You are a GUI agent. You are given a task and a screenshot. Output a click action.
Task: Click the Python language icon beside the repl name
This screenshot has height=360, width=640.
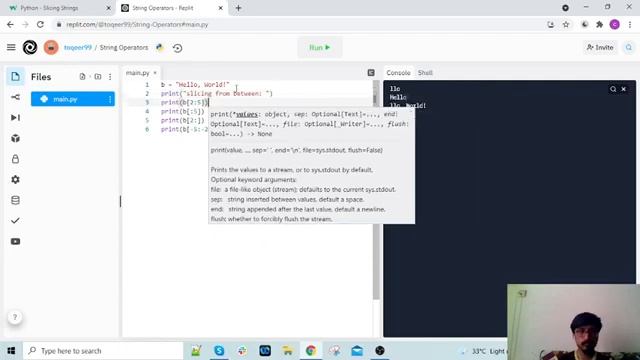160,48
